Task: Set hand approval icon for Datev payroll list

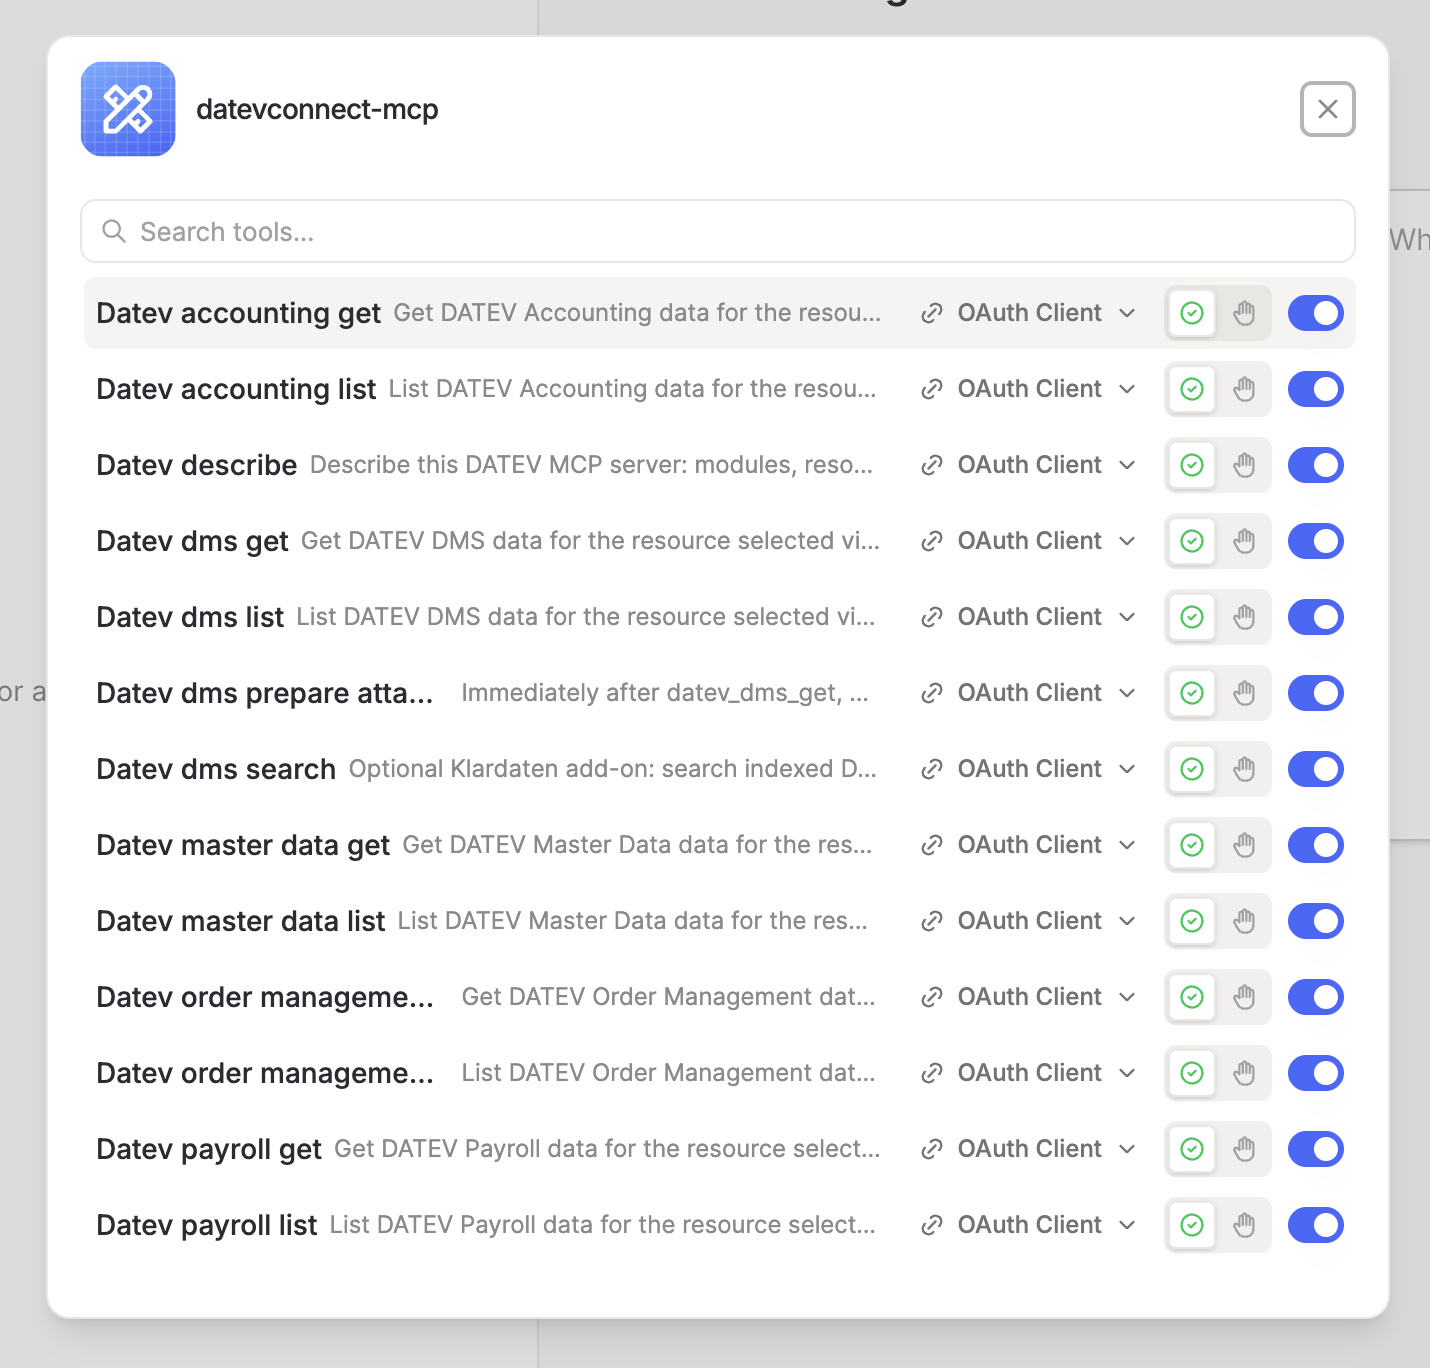Action: 1244,1225
